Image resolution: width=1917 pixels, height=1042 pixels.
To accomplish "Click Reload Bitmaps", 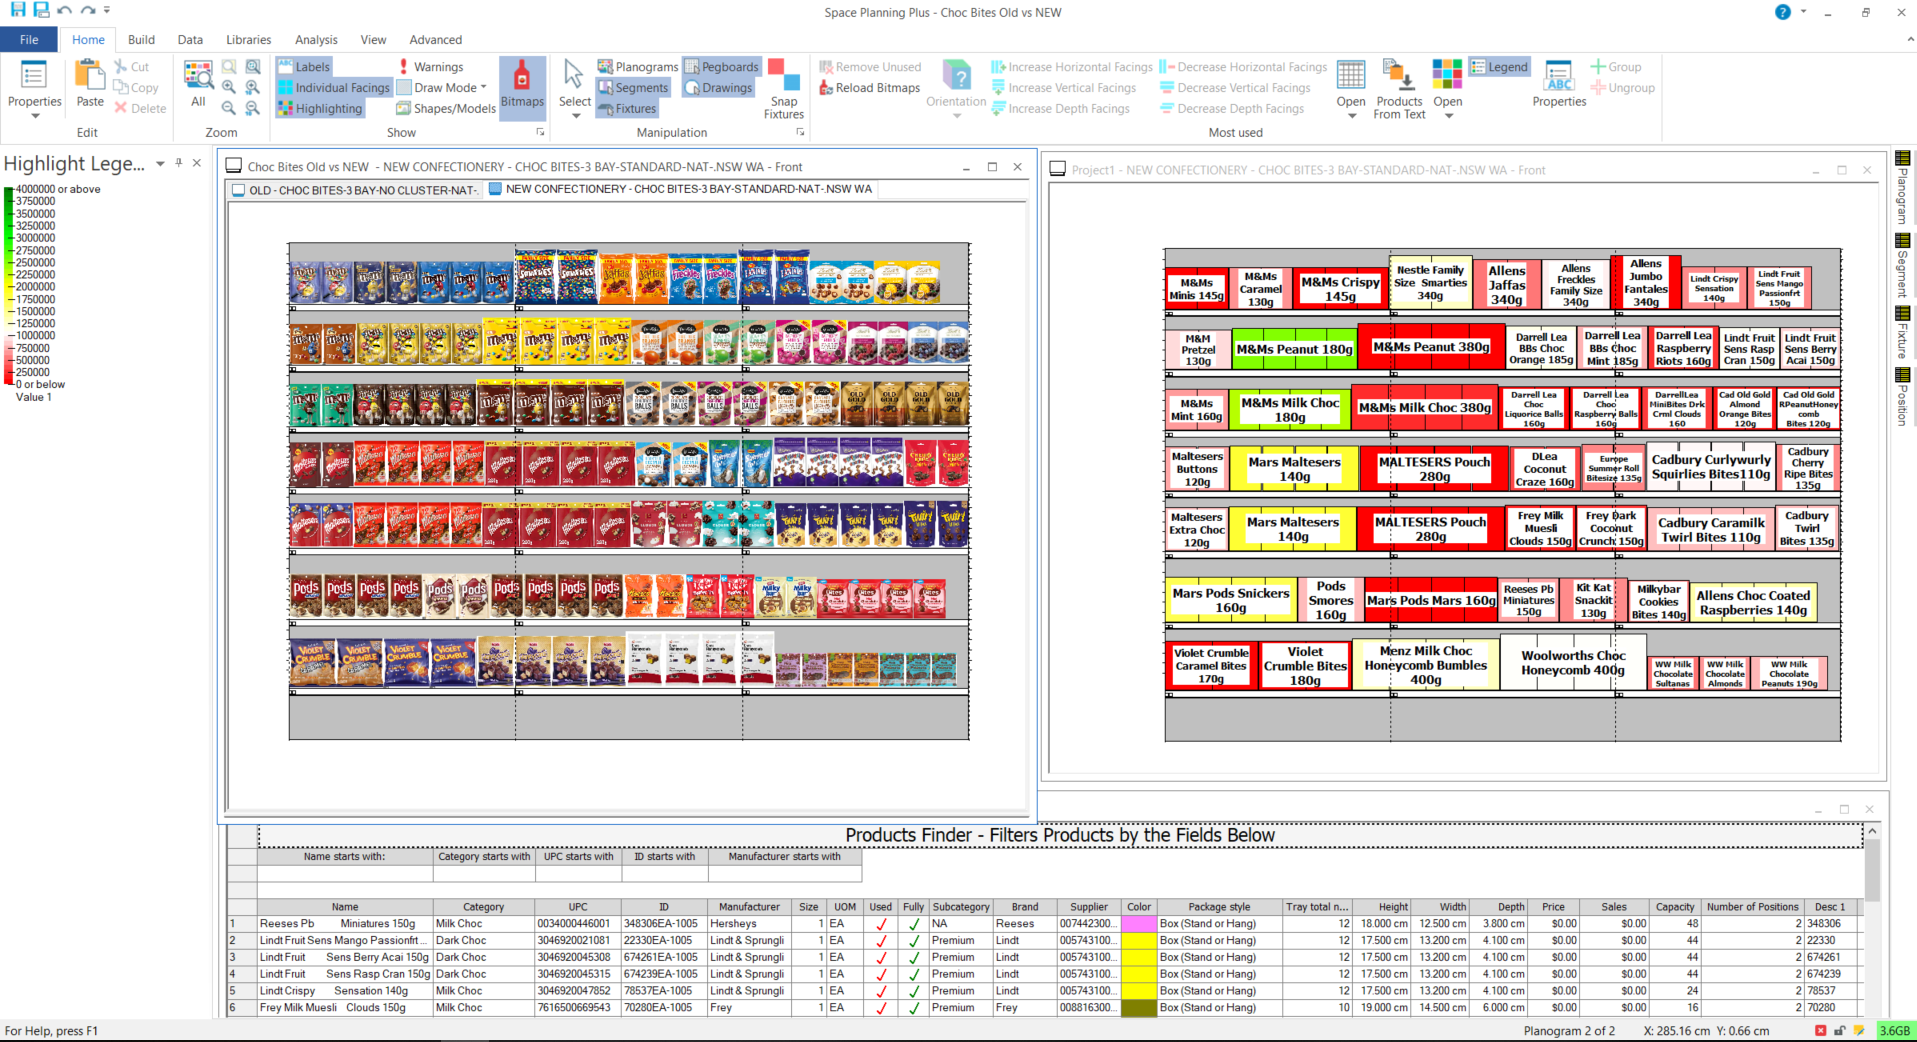I will coord(870,88).
